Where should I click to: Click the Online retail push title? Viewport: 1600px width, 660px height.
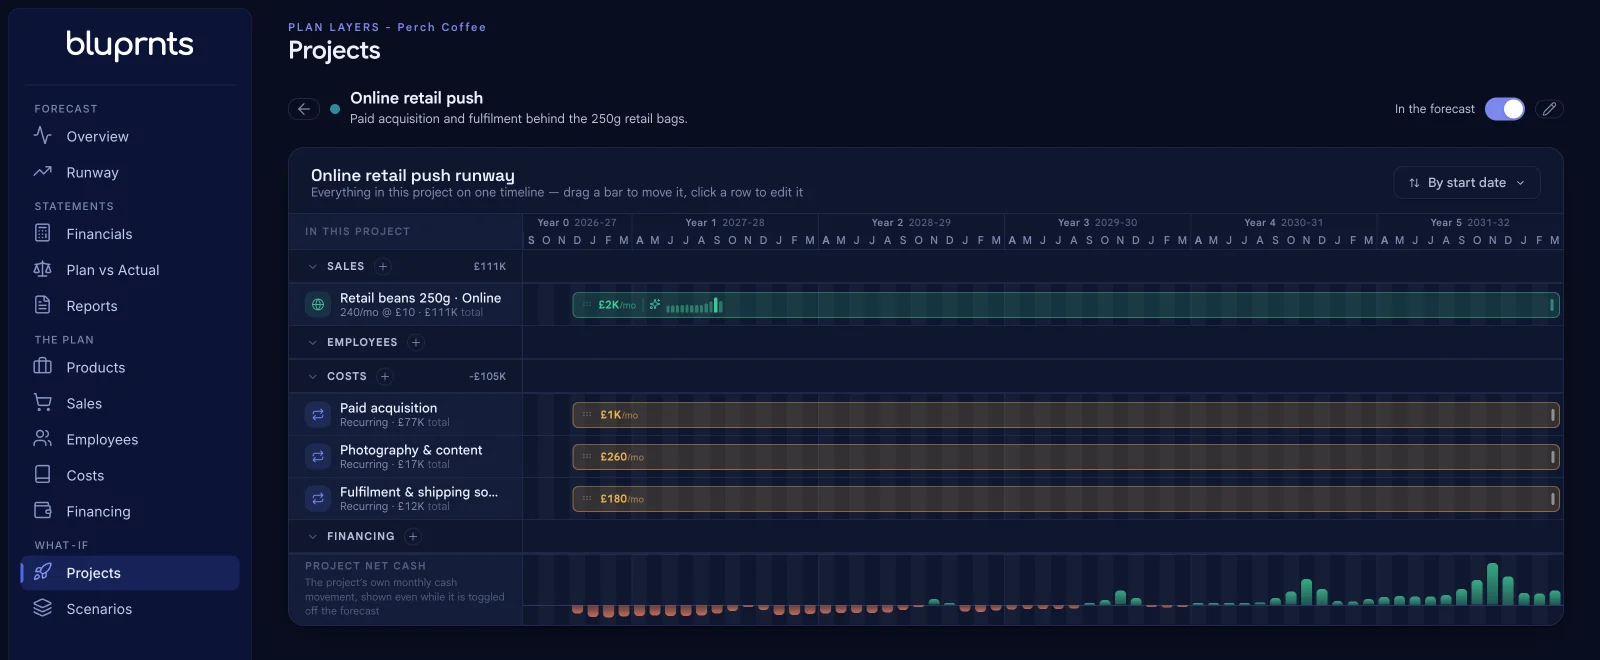416,98
